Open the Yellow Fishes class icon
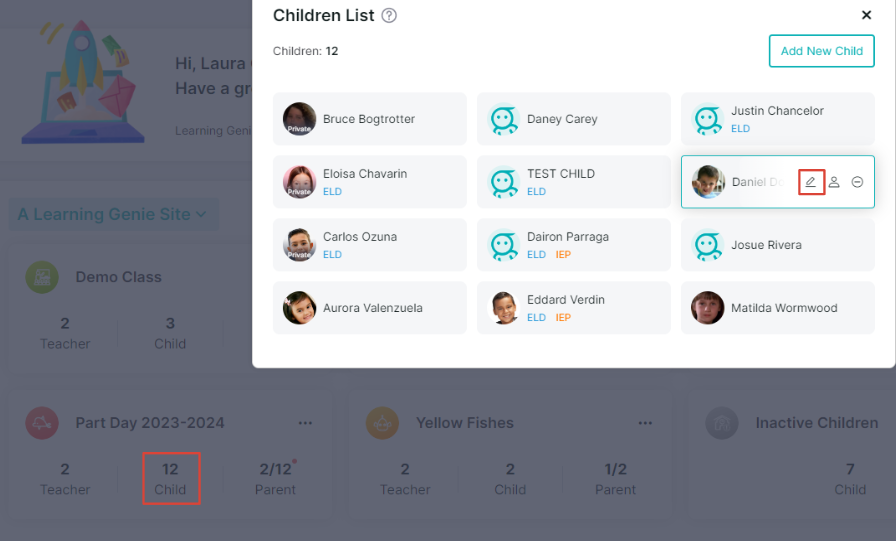Image resolution: width=896 pixels, height=541 pixels. pos(382,423)
